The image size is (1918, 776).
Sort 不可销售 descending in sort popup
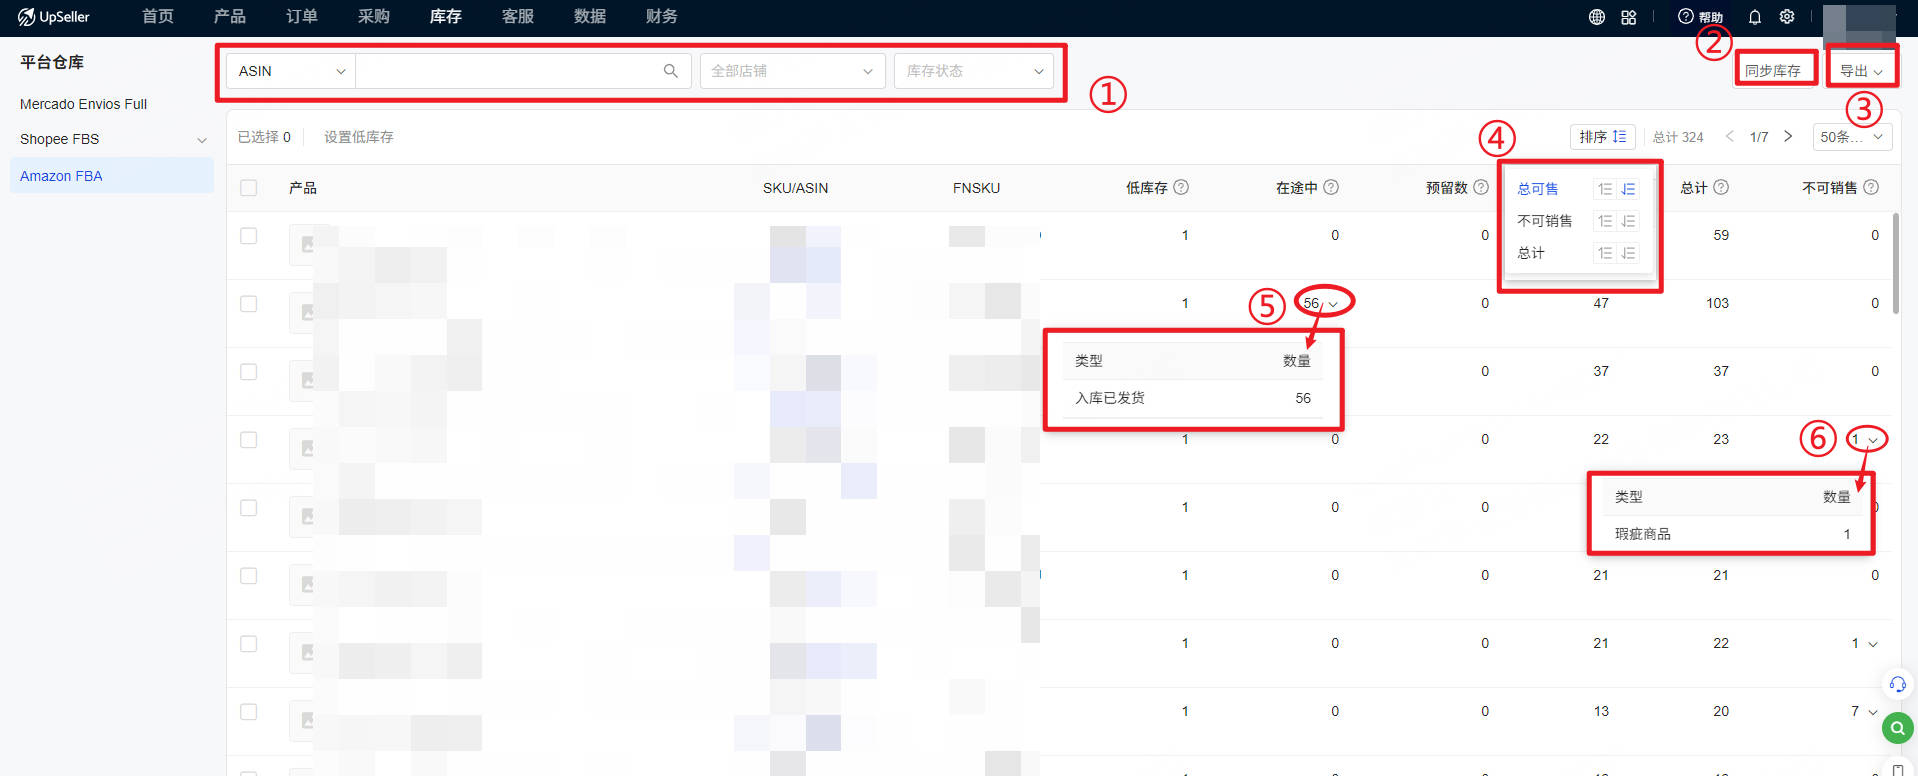point(1628,221)
